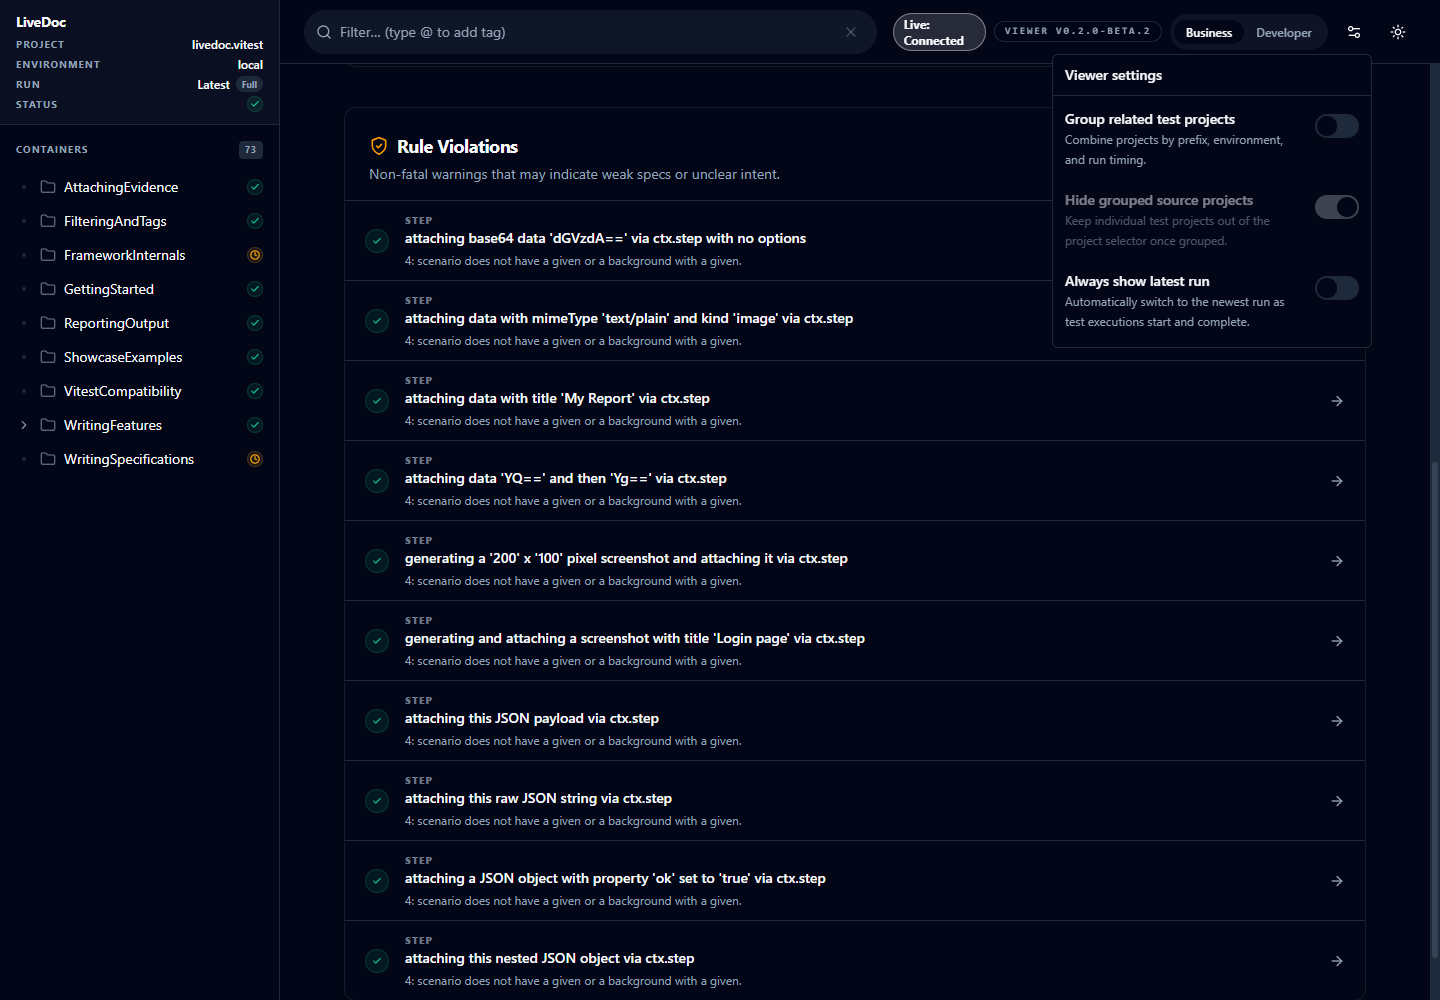Click the Viewer v0.2.0-beta.2 version badge
The height and width of the screenshot is (1000, 1440).
(x=1078, y=31)
